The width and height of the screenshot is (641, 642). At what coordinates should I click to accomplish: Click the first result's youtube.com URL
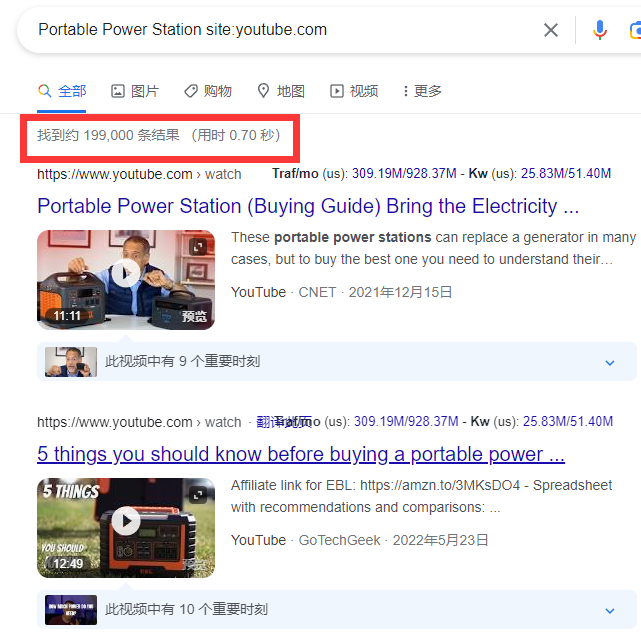point(139,174)
